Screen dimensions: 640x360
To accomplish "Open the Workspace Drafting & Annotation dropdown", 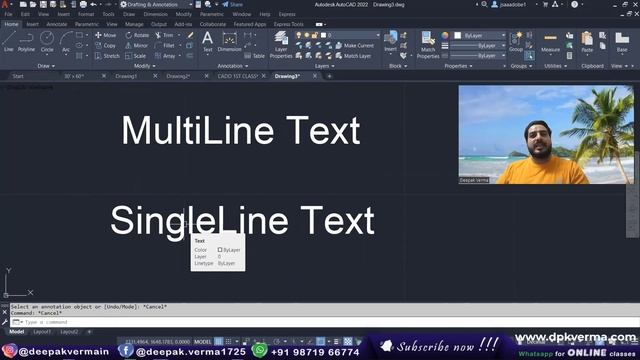I will pos(156,4).
